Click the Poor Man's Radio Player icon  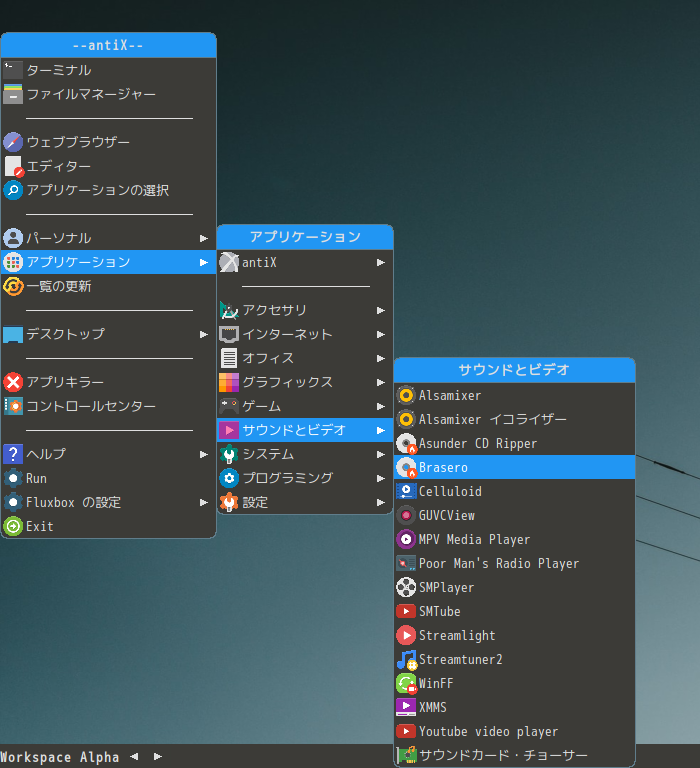click(406, 563)
